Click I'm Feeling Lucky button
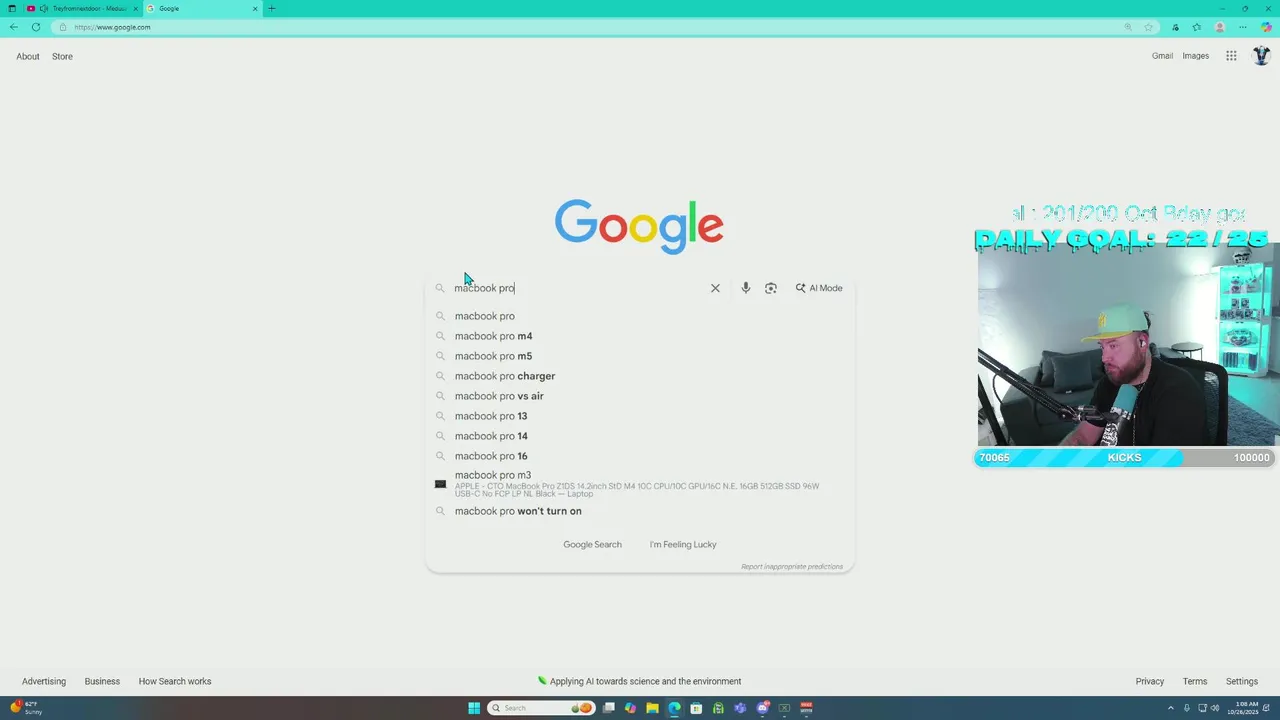The width and height of the screenshot is (1280, 720). click(683, 545)
